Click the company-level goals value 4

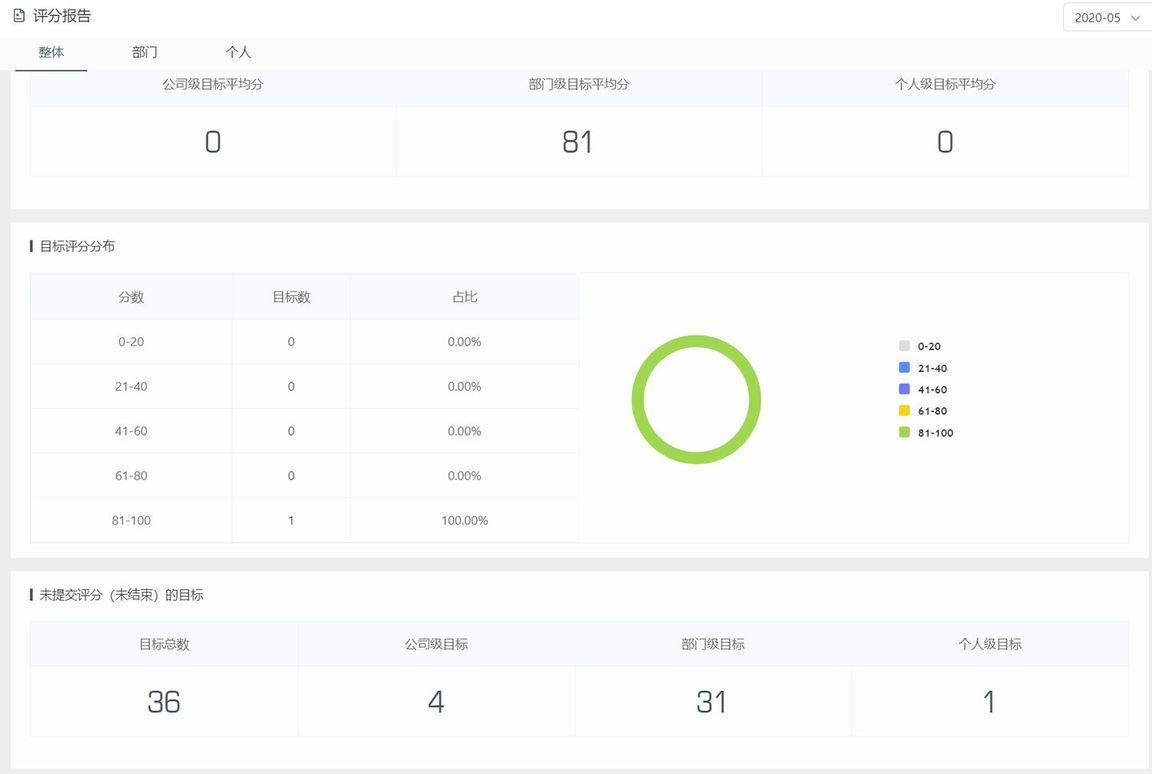pos(436,702)
